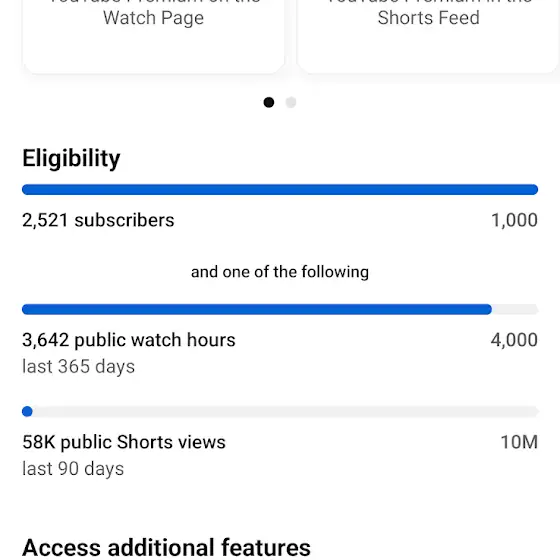Tap the last 90 days caption

click(73, 469)
